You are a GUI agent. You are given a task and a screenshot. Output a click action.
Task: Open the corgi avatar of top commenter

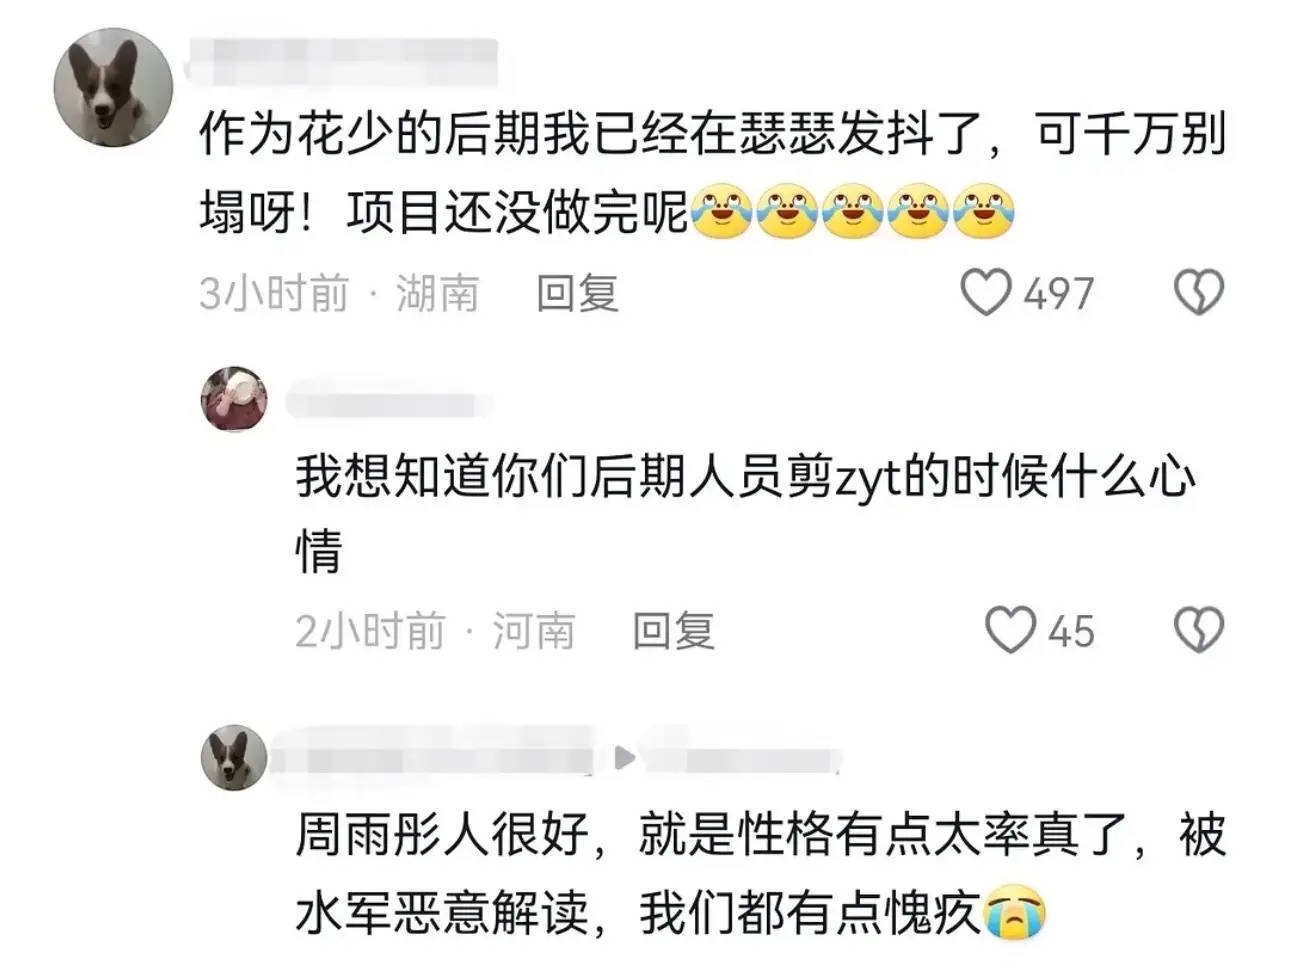point(113,88)
